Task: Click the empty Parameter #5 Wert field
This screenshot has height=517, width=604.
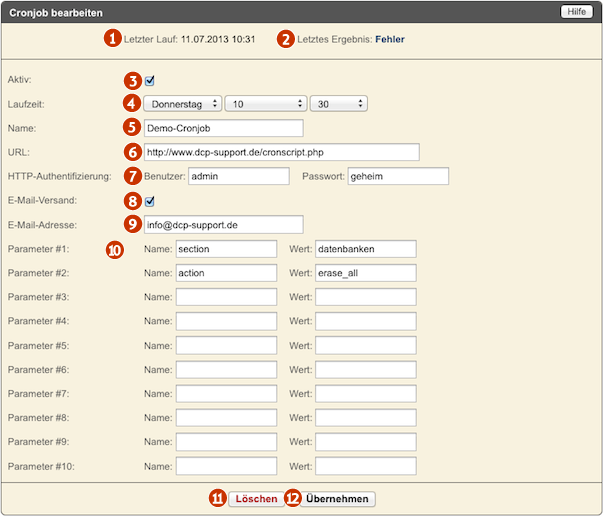Action: pyautogui.click(x=366, y=346)
